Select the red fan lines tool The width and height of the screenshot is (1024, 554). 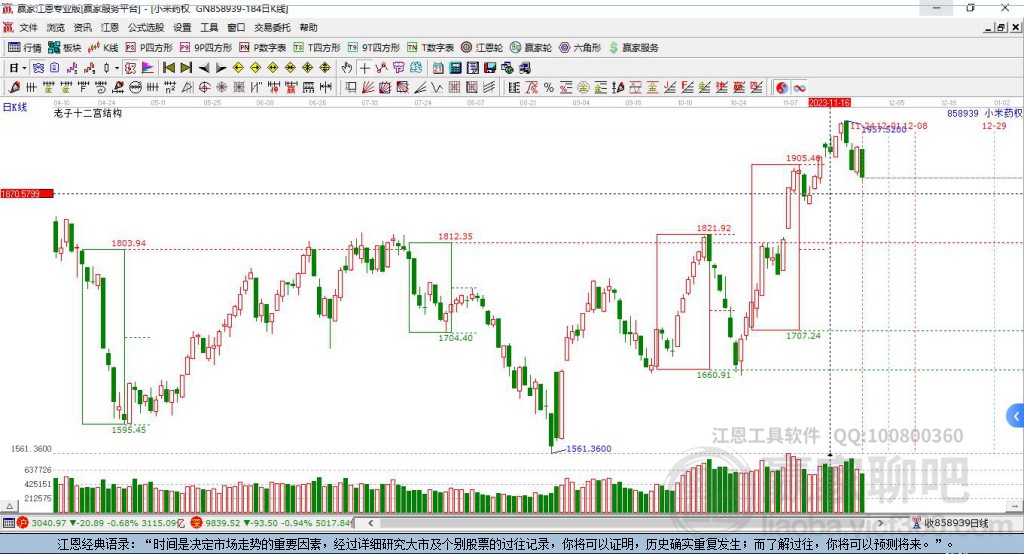[368, 87]
